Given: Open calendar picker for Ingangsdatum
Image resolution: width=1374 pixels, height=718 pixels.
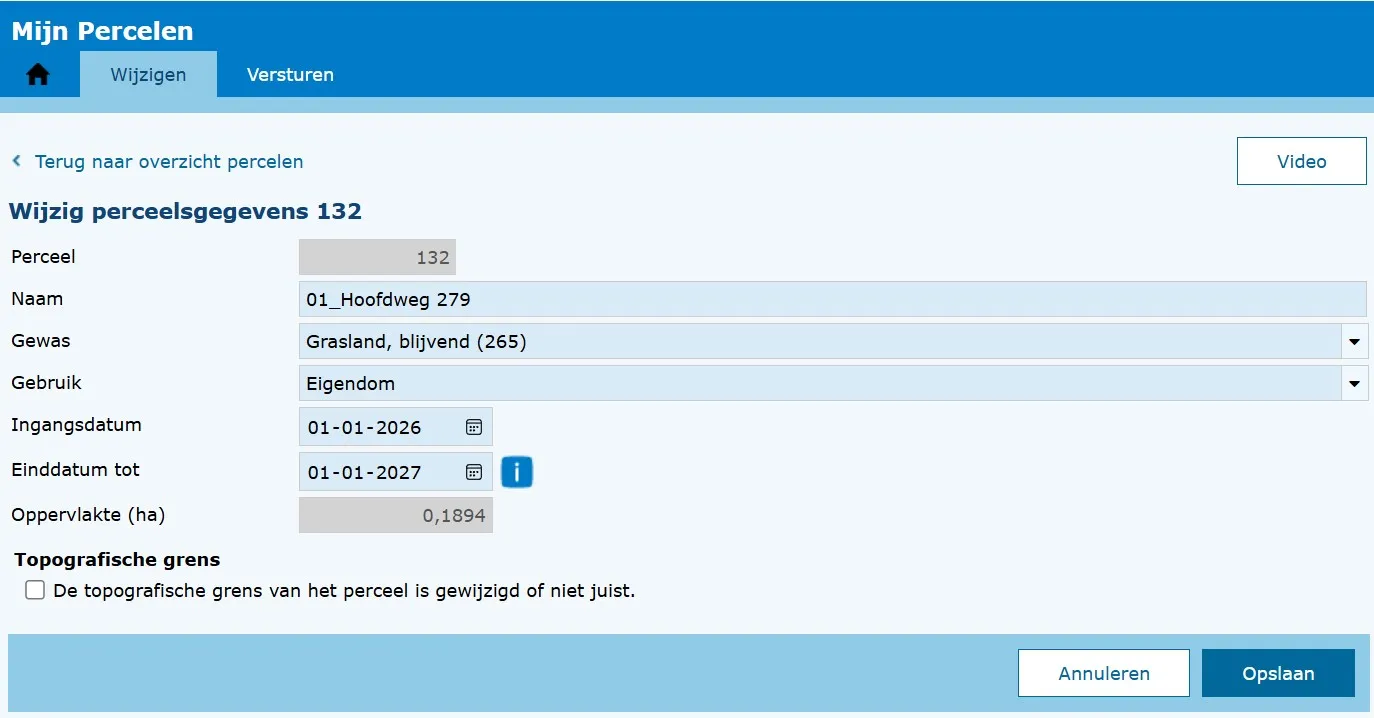Looking at the screenshot, I should (x=474, y=427).
